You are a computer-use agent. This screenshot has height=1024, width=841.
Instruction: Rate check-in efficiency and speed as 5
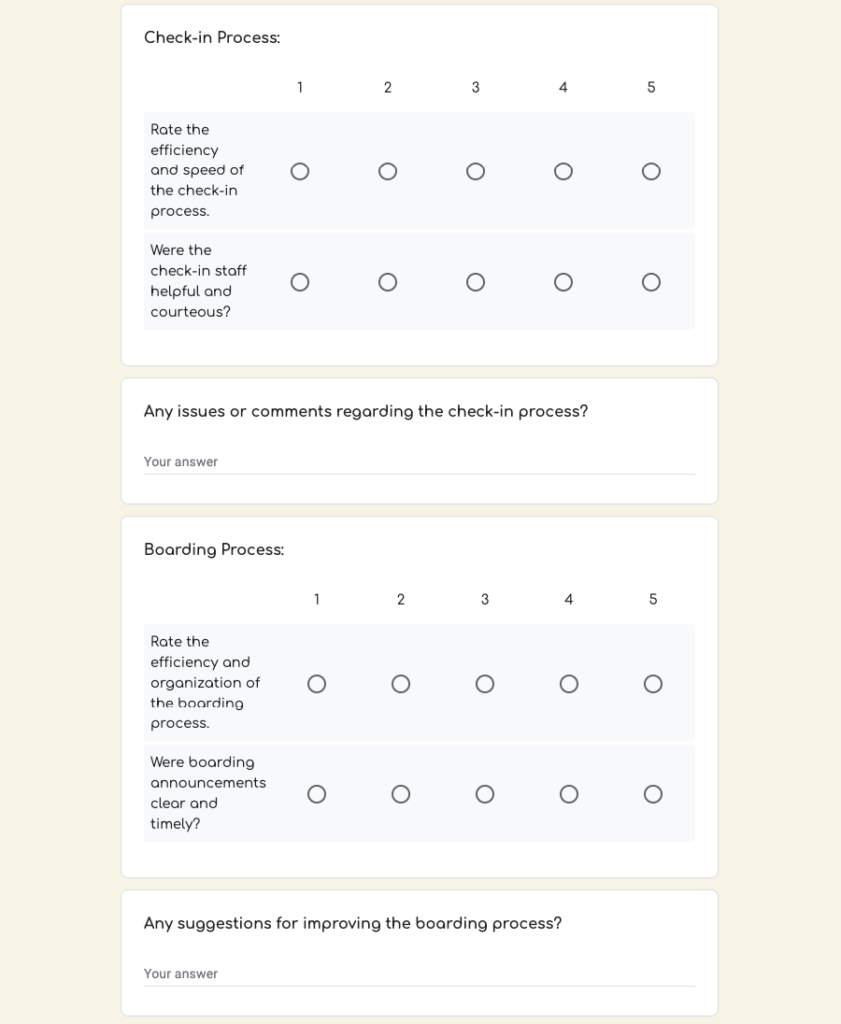click(651, 172)
